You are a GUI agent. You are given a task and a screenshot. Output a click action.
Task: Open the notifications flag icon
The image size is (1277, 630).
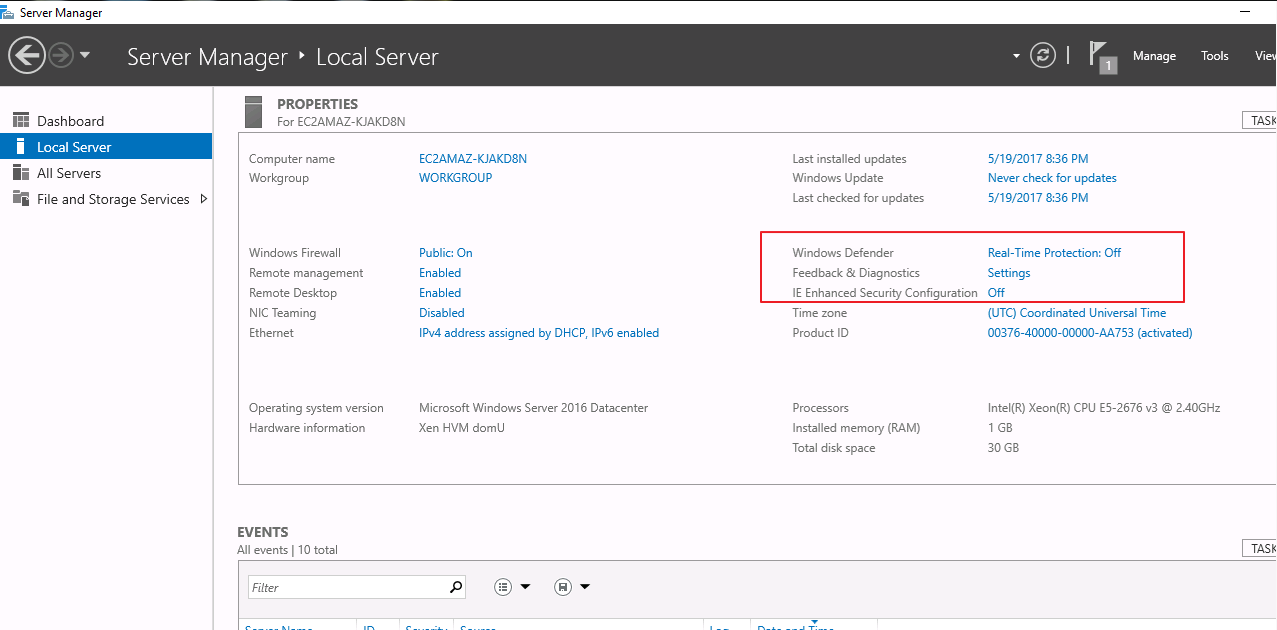(x=1101, y=56)
